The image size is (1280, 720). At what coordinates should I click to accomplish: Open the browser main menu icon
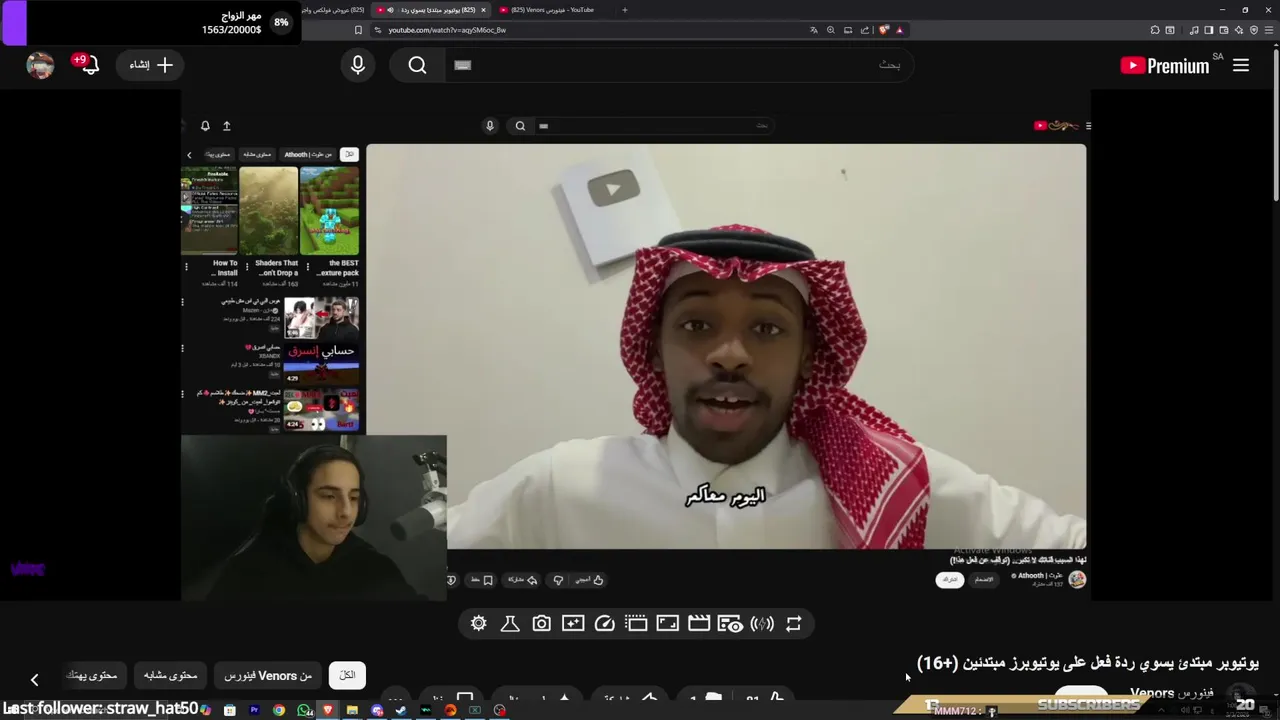(x=1269, y=30)
